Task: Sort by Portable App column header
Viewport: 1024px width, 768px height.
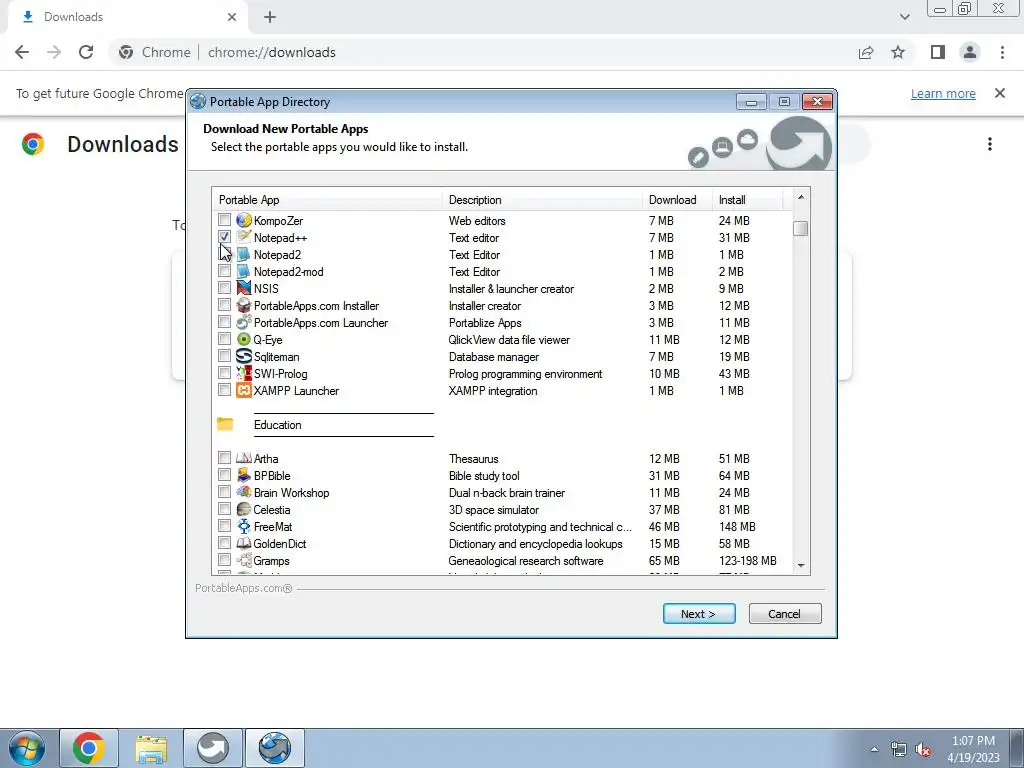Action: pyautogui.click(x=327, y=200)
